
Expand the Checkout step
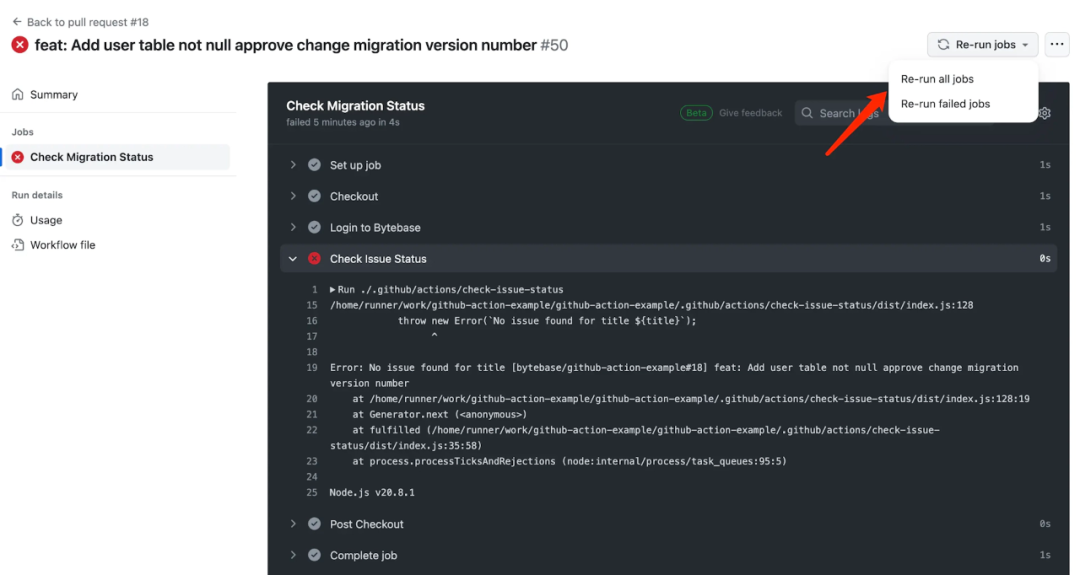293,196
